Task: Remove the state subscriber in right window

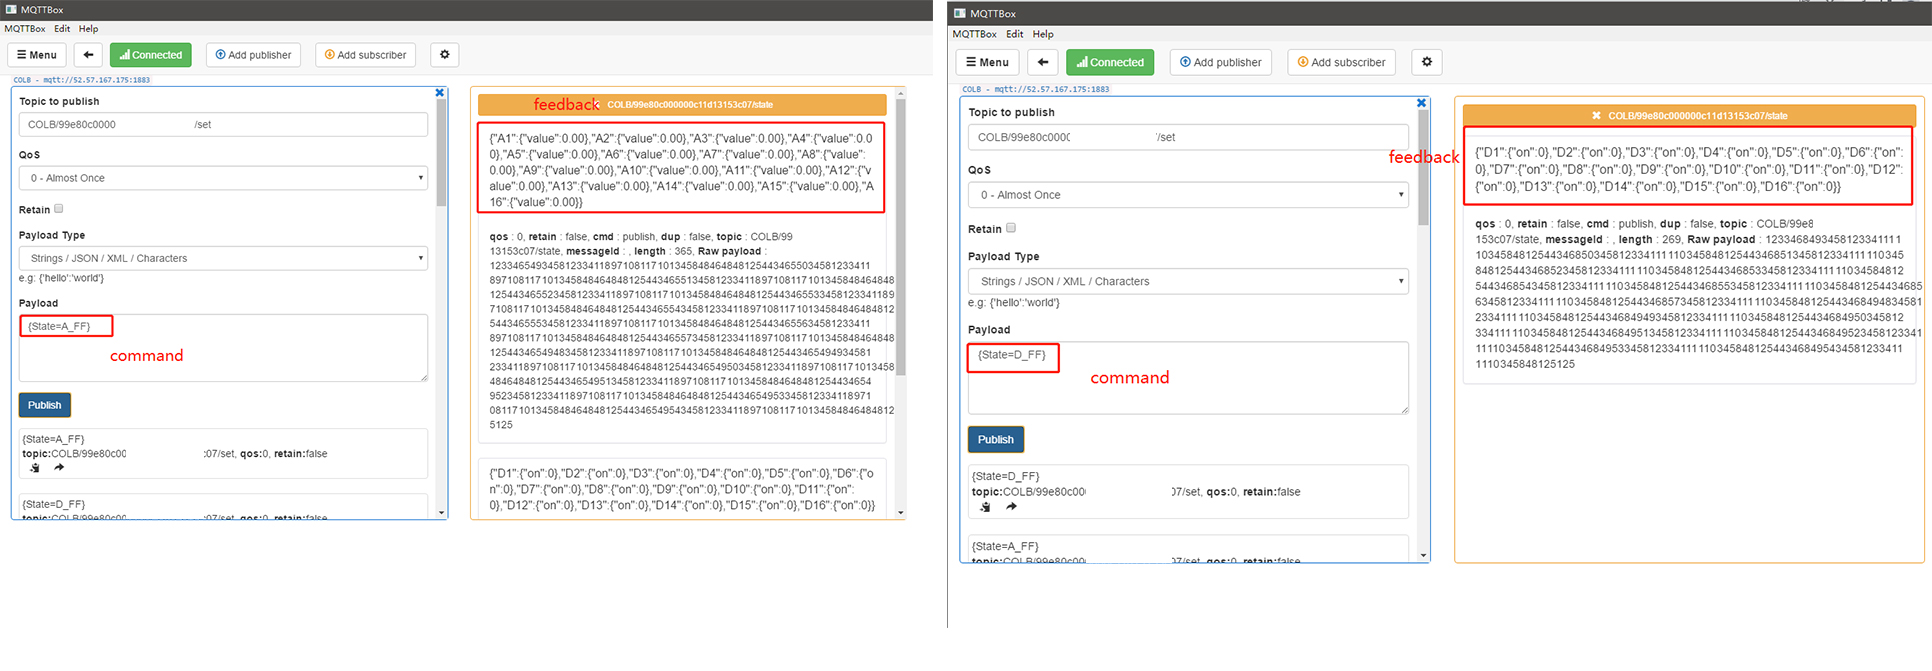Action: pos(1596,116)
